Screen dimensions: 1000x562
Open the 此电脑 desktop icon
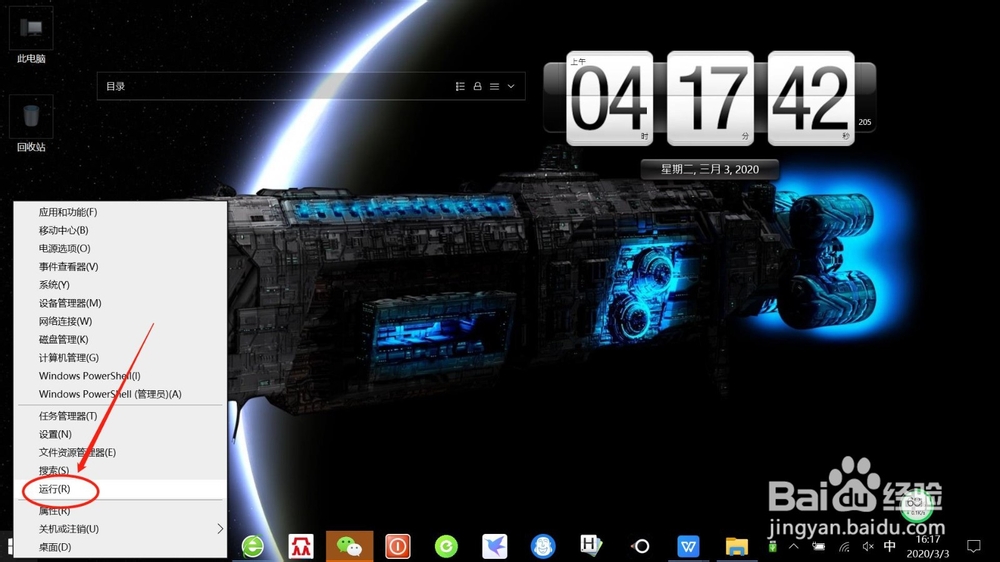click(31, 36)
